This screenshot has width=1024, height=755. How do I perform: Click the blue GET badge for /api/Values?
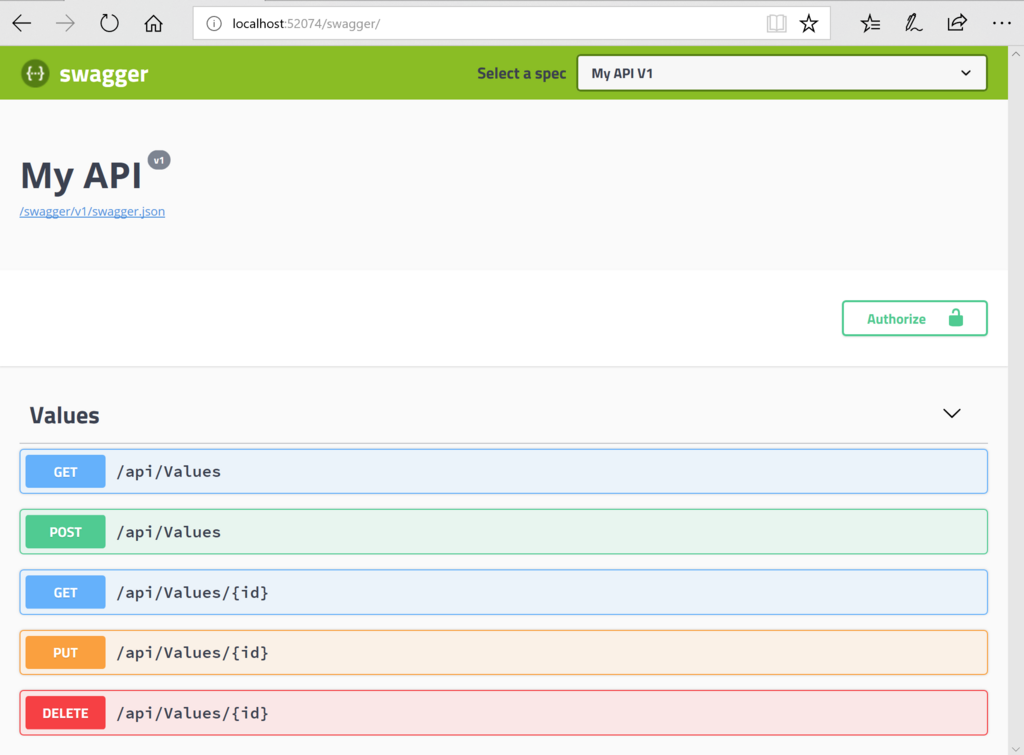coord(65,472)
